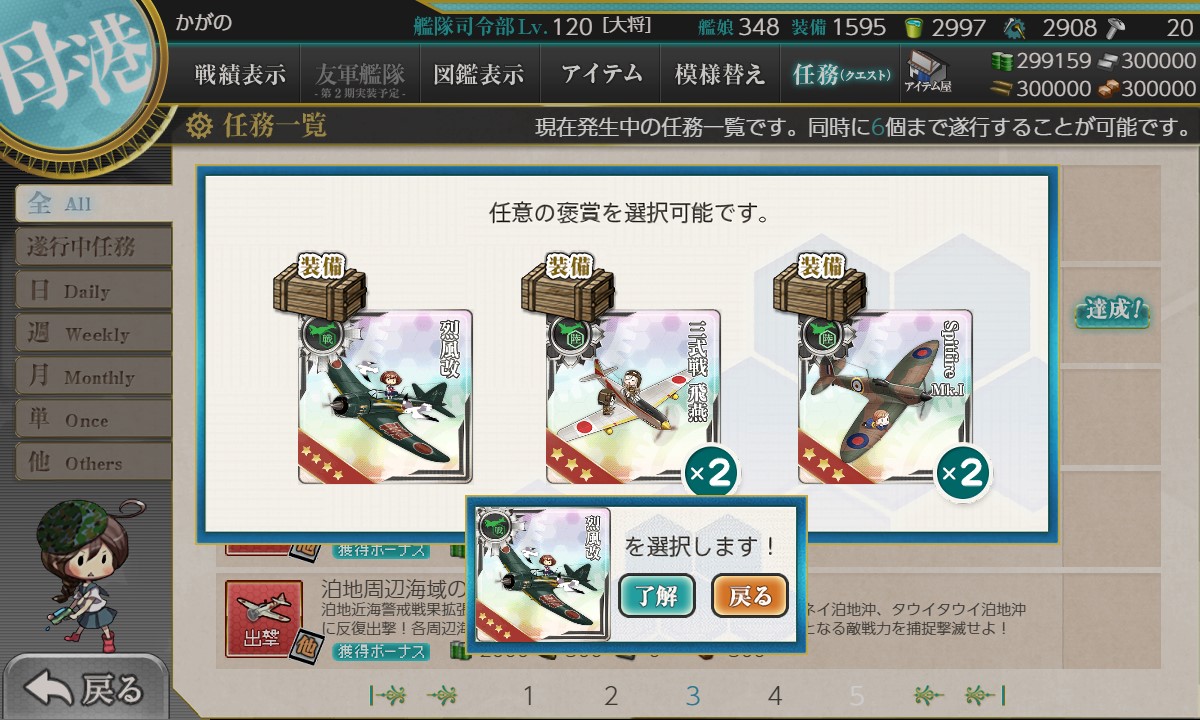This screenshot has width=1200, height=720.
Task: Return using the bottom-left 戻る arrow
Action: point(85,688)
